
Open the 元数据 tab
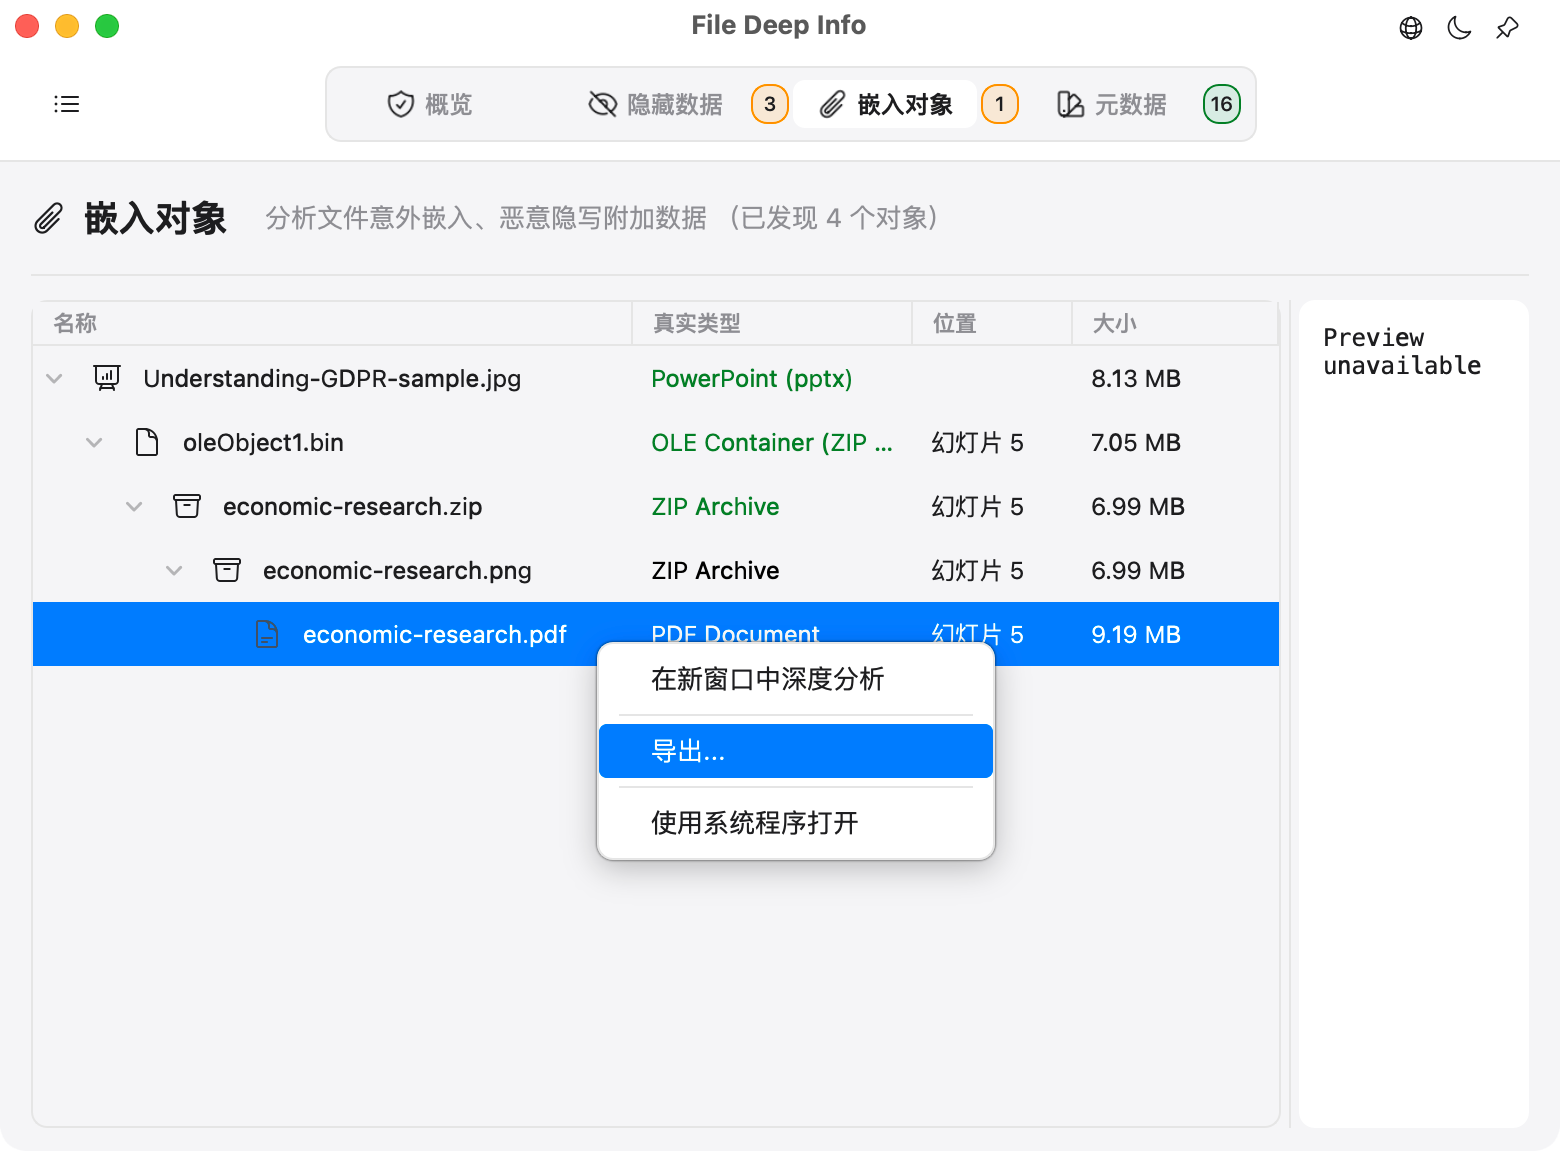pyautogui.click(x=1112, y=104)
